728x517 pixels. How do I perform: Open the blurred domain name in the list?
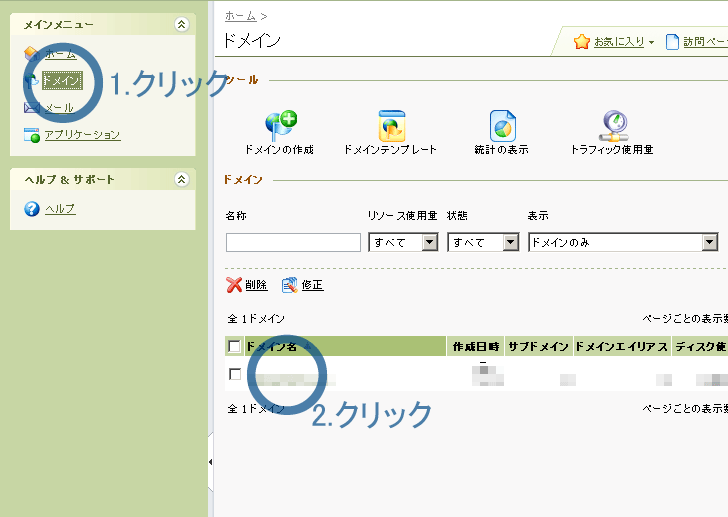click(x=294, y=380)
